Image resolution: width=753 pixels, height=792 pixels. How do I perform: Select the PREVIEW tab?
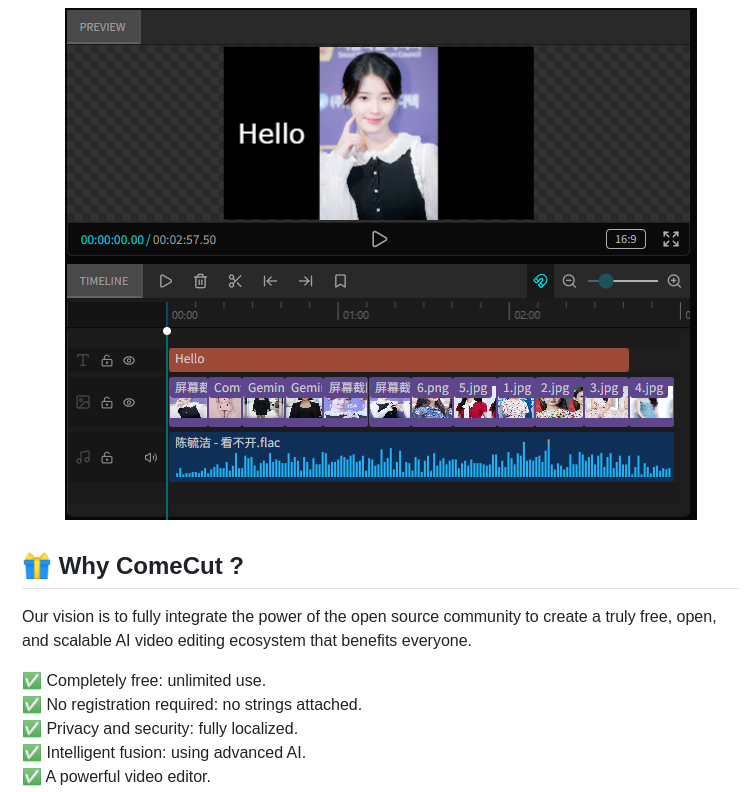pyautogui.click(x=103, y=27)
